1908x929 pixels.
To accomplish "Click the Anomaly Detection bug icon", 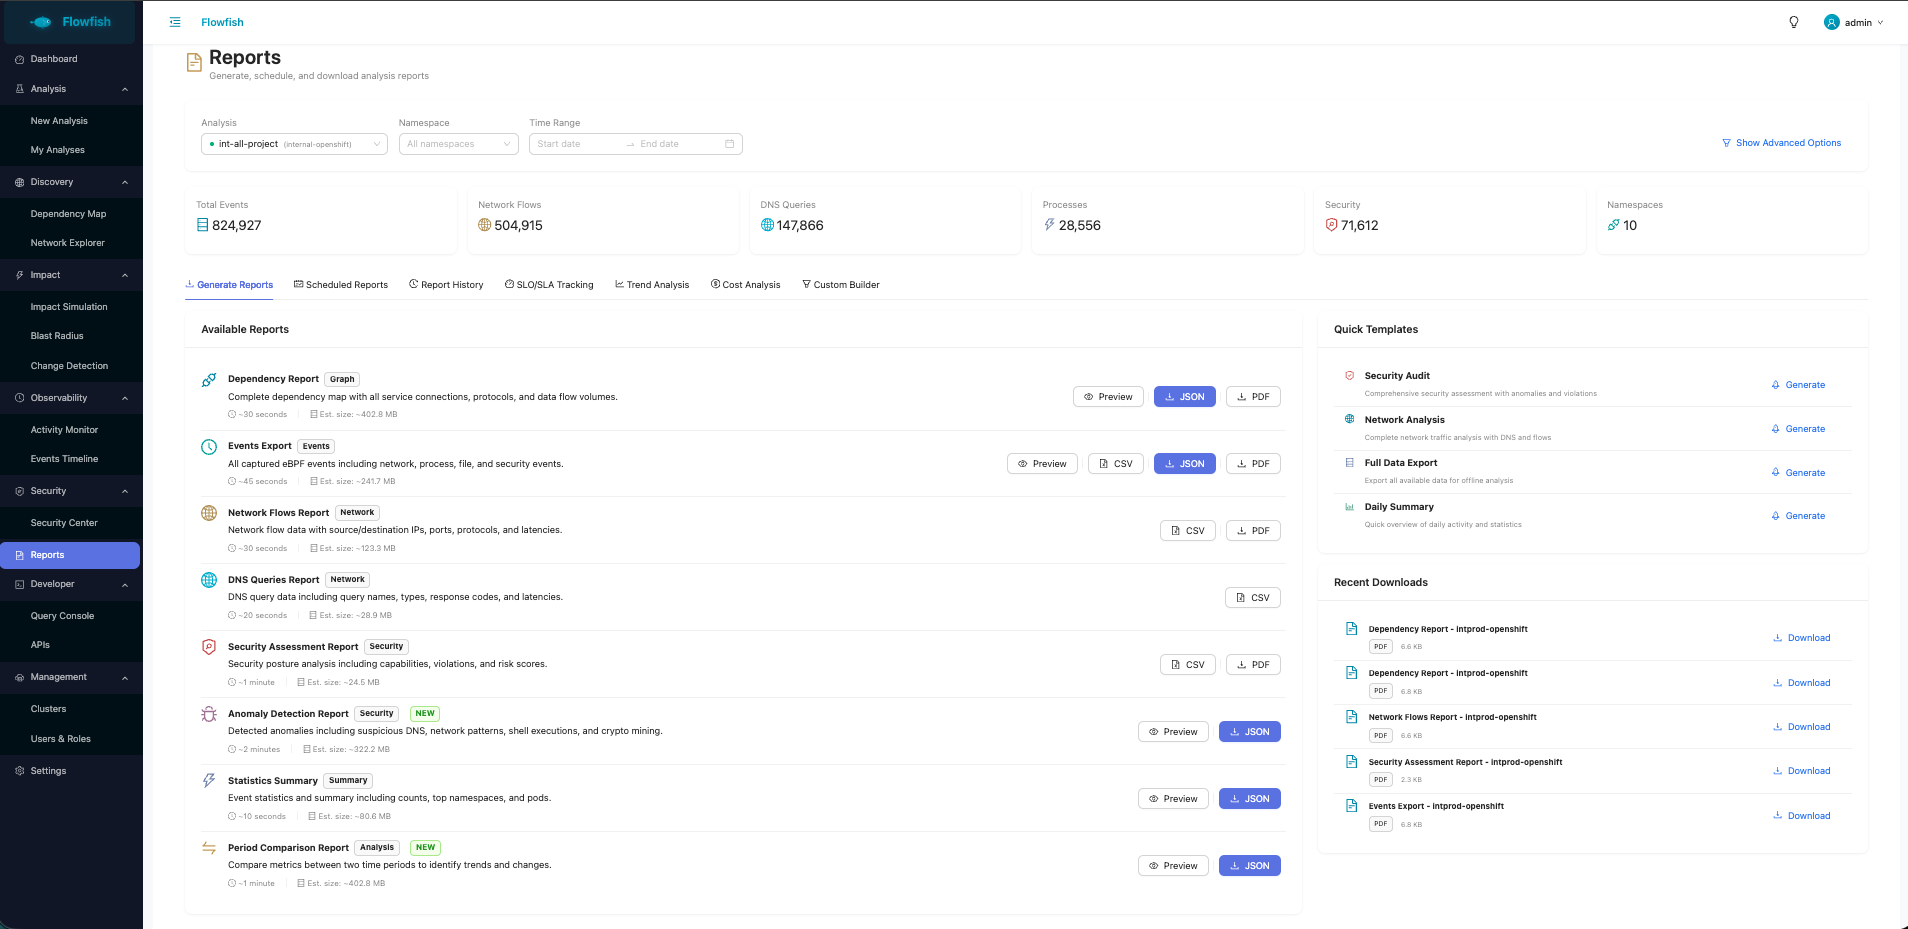I will click(209, 714).
